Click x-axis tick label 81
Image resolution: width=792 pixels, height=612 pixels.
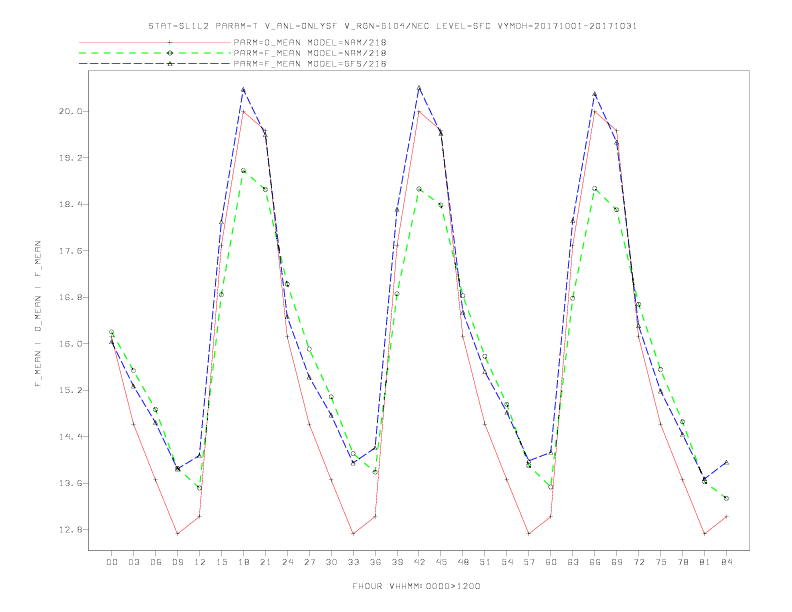(705, 562)
